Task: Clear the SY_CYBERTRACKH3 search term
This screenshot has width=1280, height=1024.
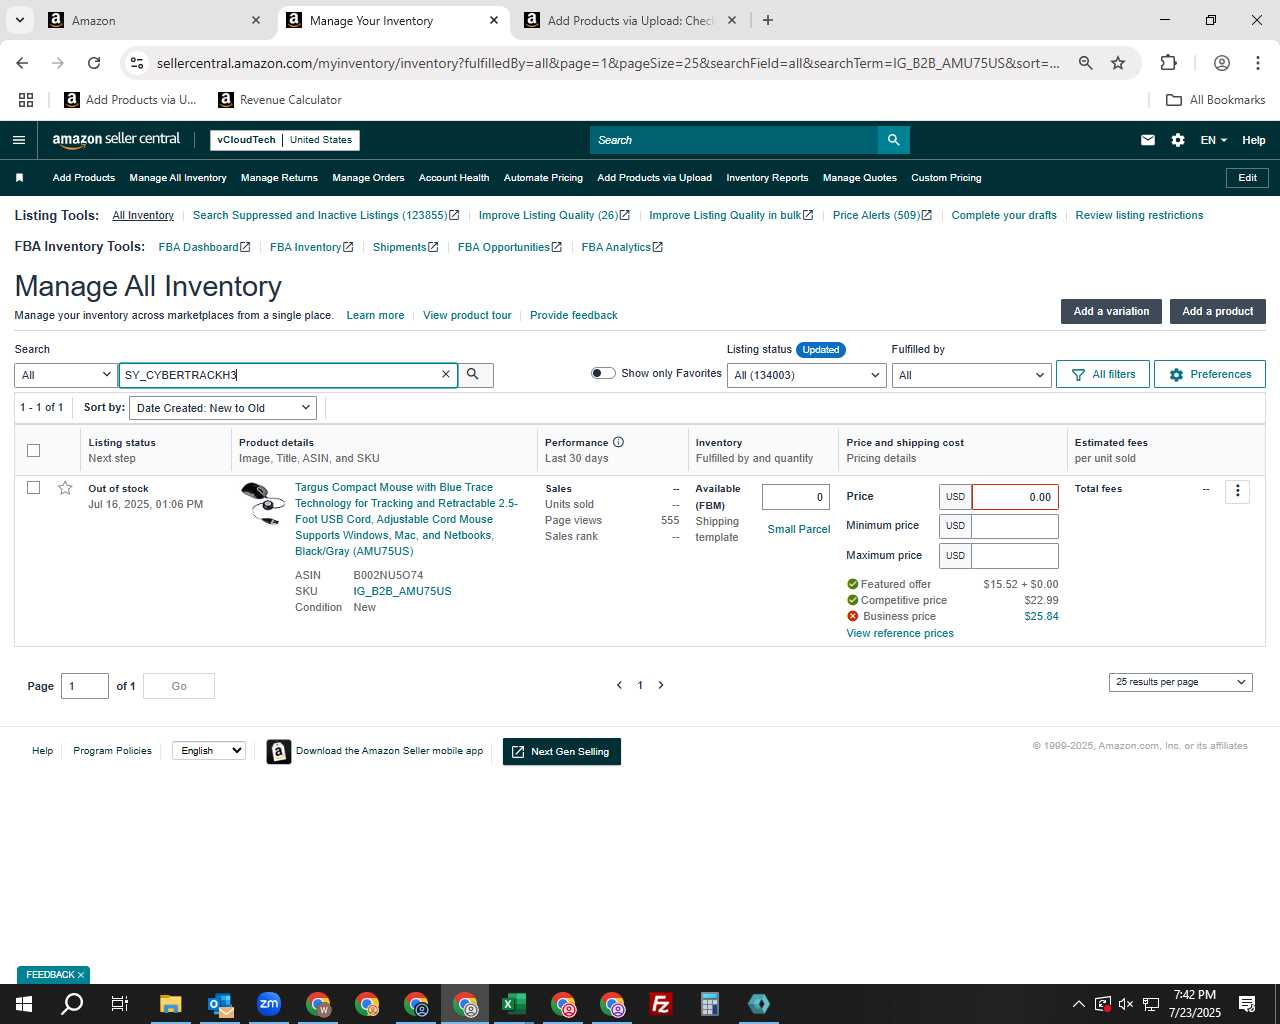Action: tap(446, 374)
